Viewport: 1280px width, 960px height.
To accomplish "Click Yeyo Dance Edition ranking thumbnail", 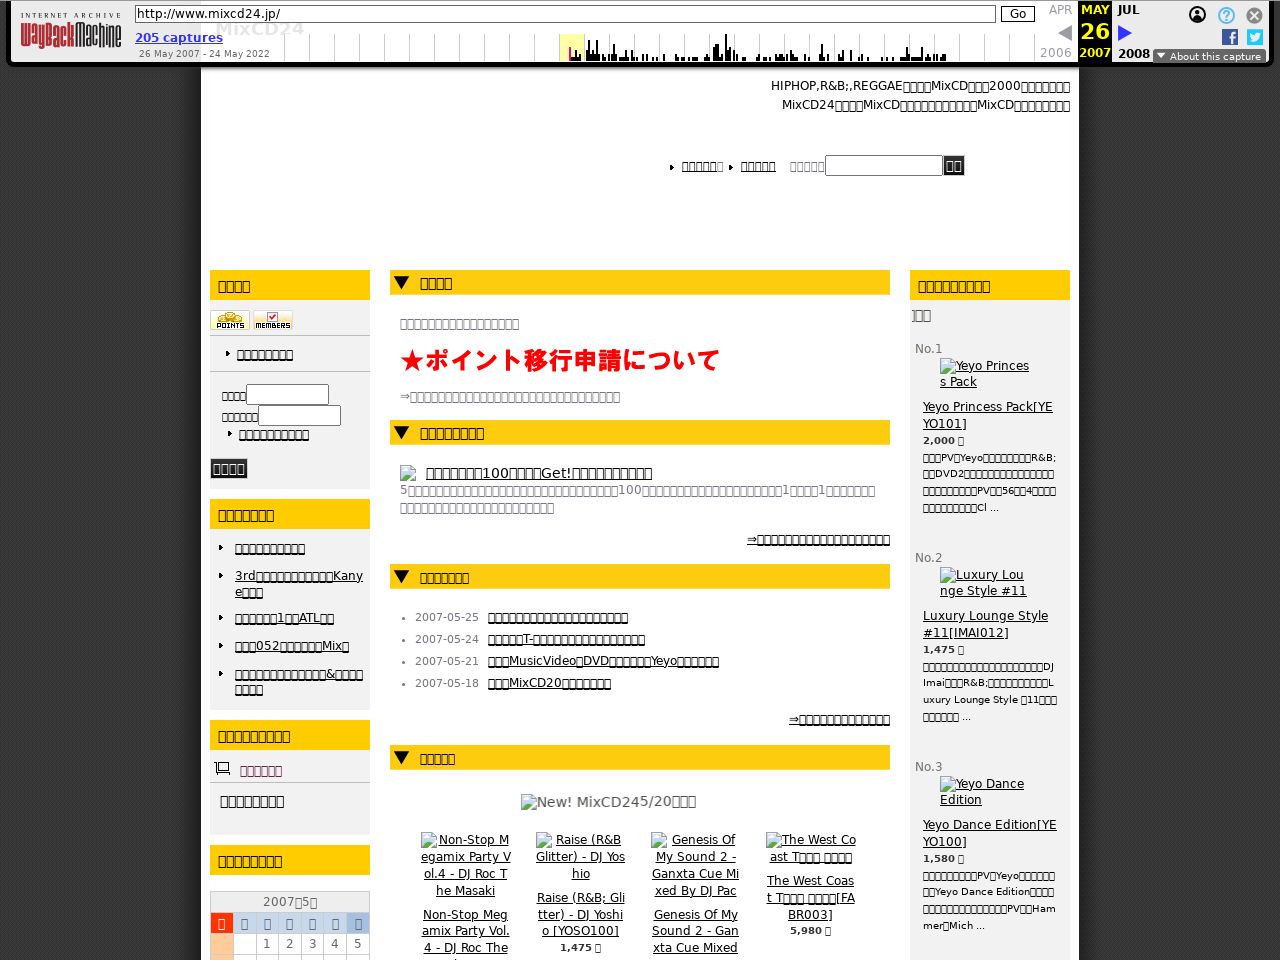I will click(982, 792).
